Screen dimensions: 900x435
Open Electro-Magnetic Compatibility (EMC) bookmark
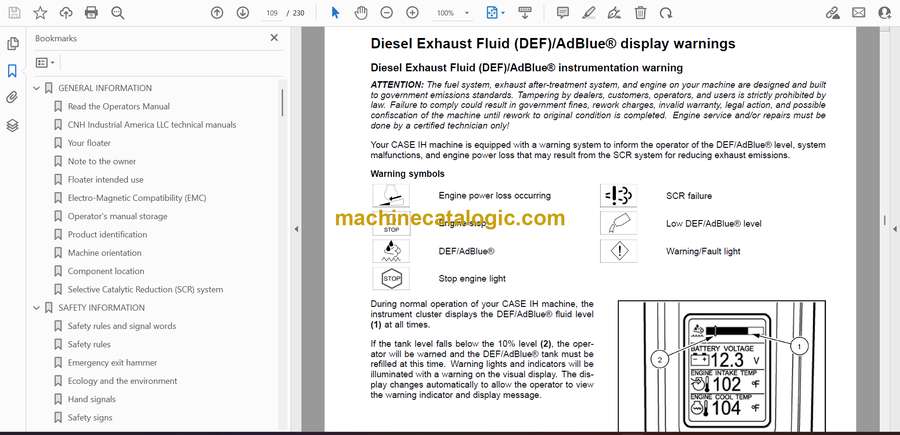click(137, 198)
